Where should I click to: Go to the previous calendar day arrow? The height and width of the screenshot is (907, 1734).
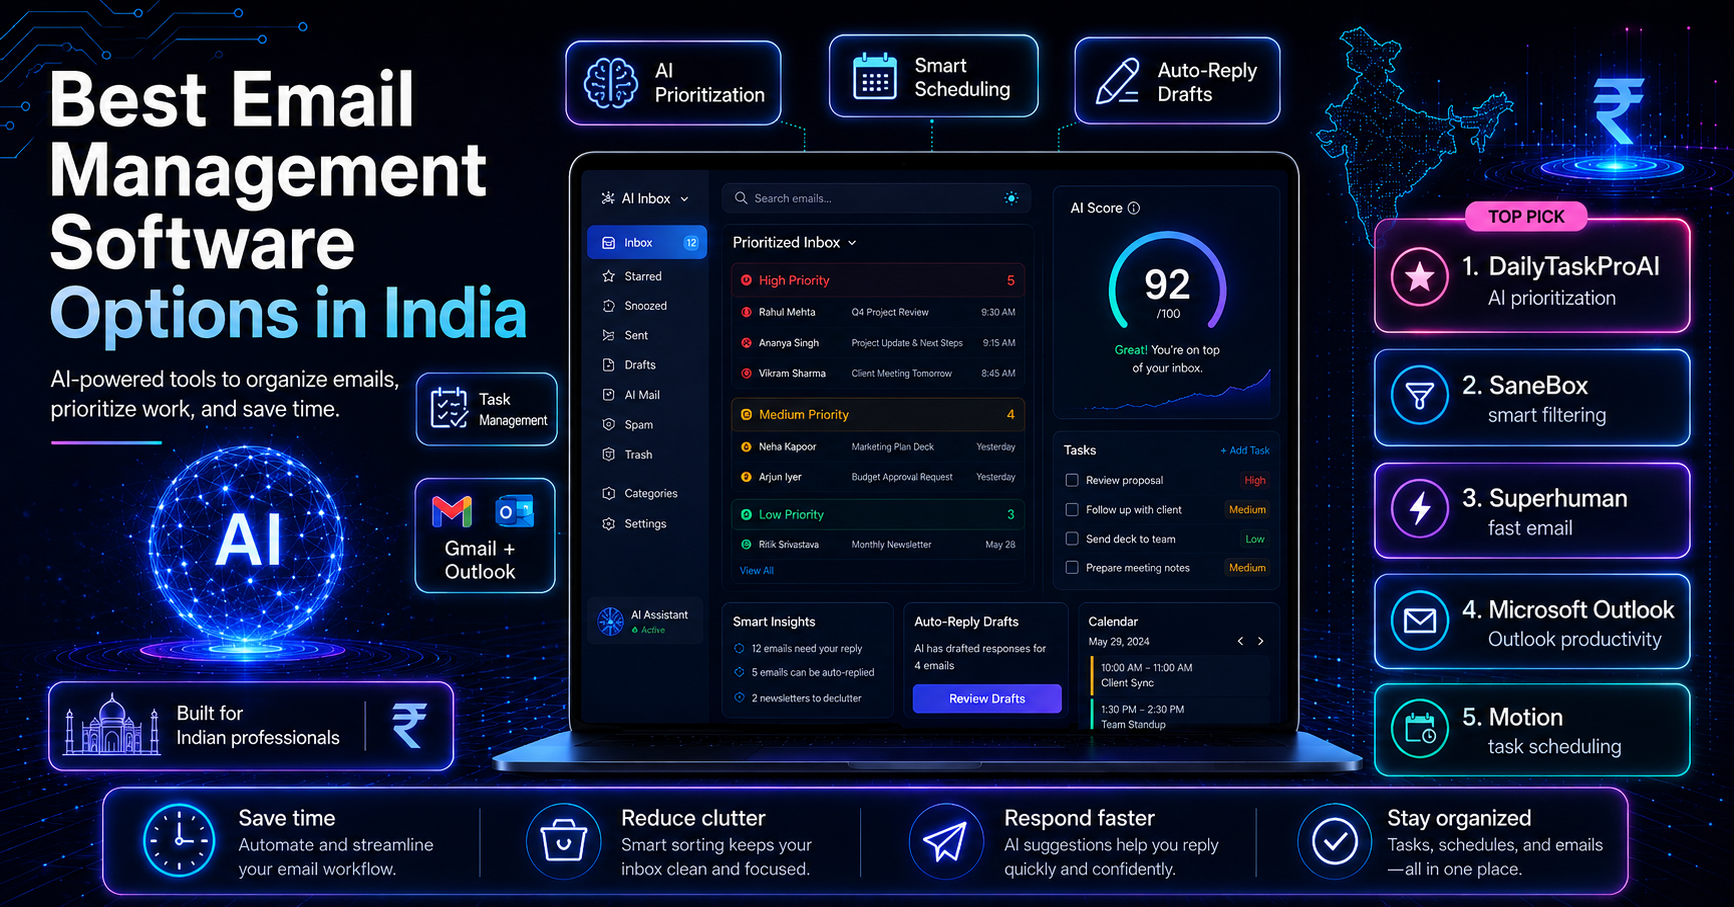[x=1240, y=641]
